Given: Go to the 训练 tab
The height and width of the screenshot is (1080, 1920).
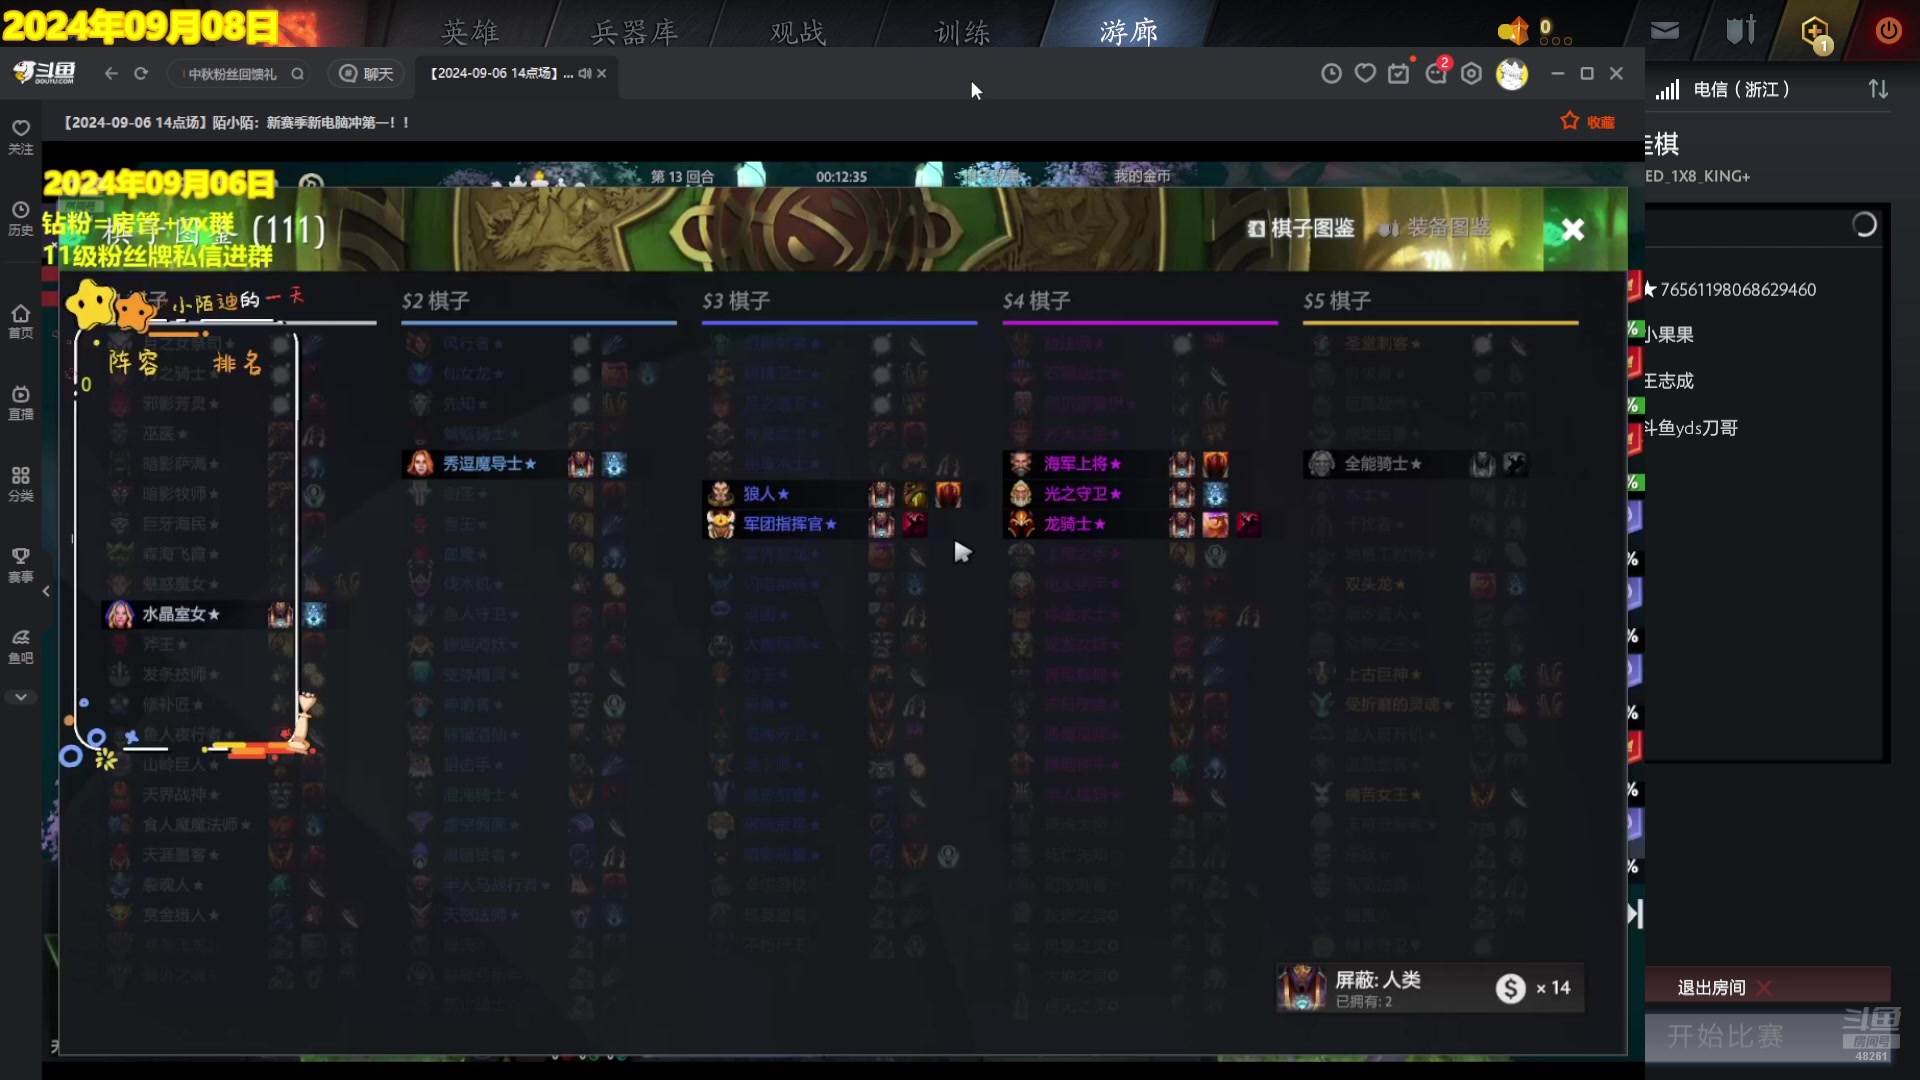Looking at the screenshot, I should point(962,32).
